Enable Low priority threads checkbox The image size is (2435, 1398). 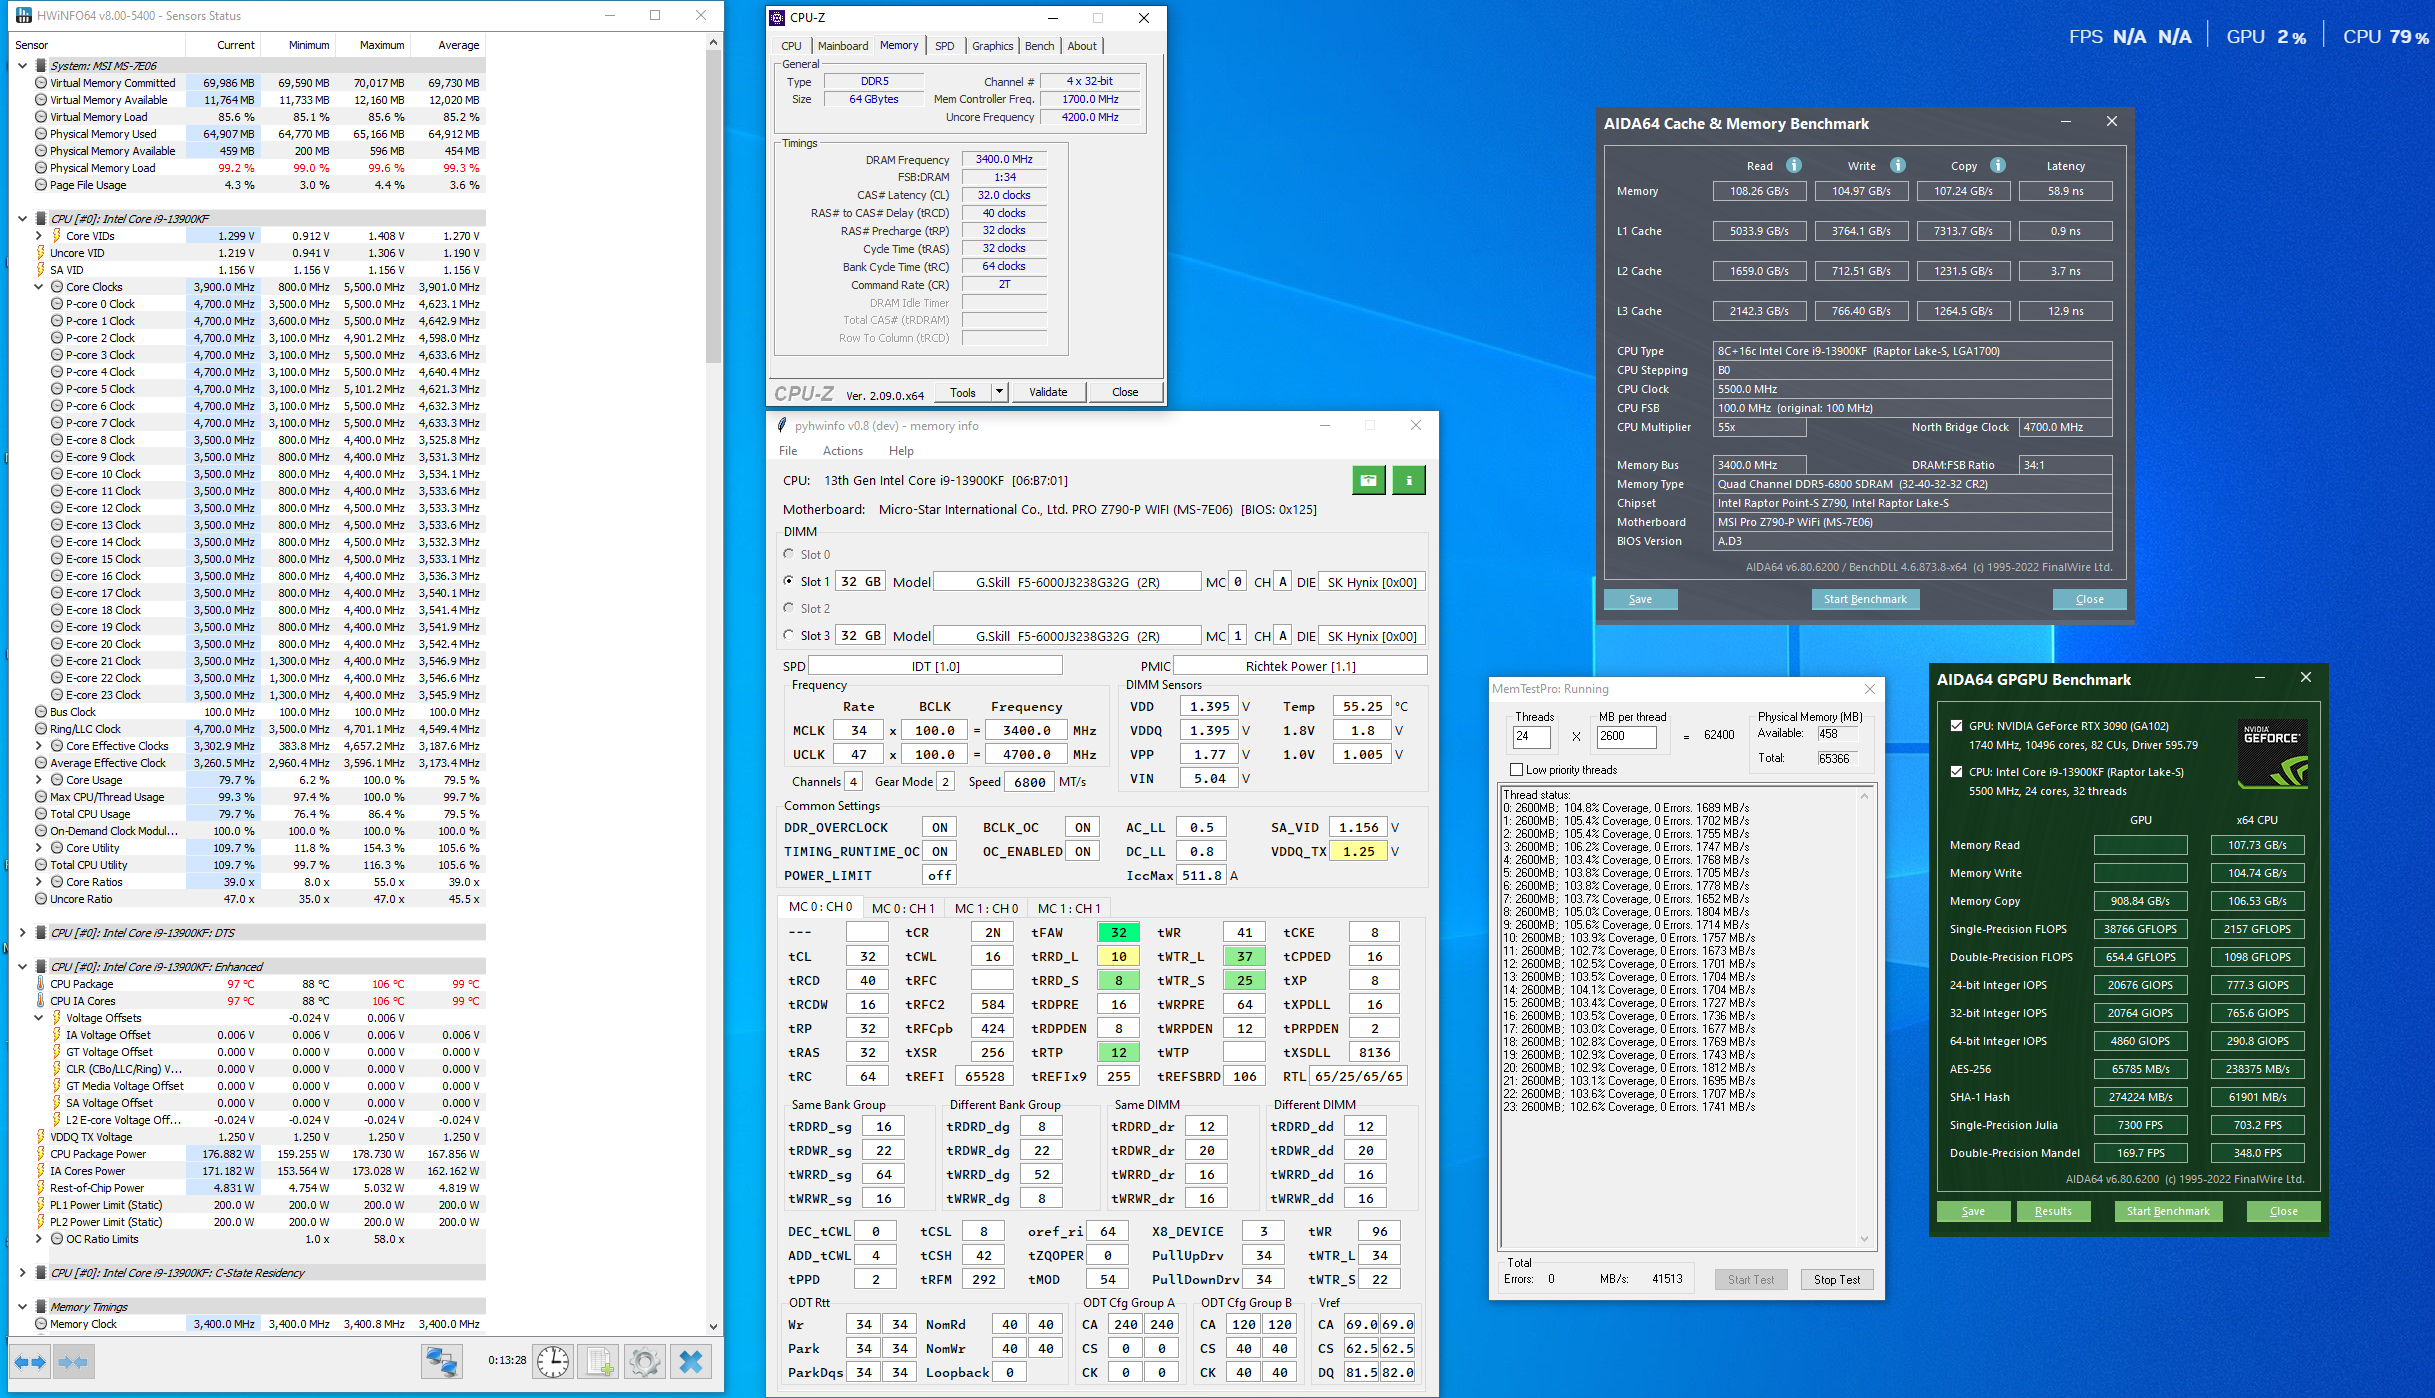(1517, 770)
